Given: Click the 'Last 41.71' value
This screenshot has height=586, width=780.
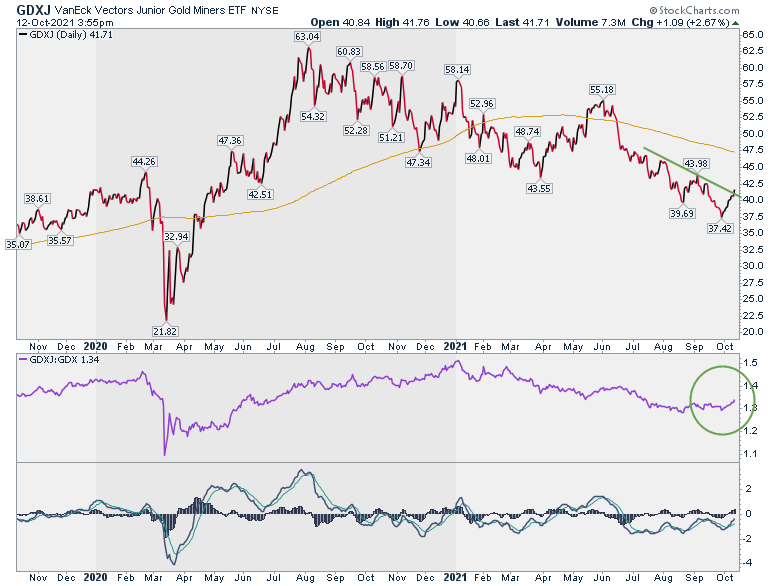Looking at the screenshot, I should 523,22.
